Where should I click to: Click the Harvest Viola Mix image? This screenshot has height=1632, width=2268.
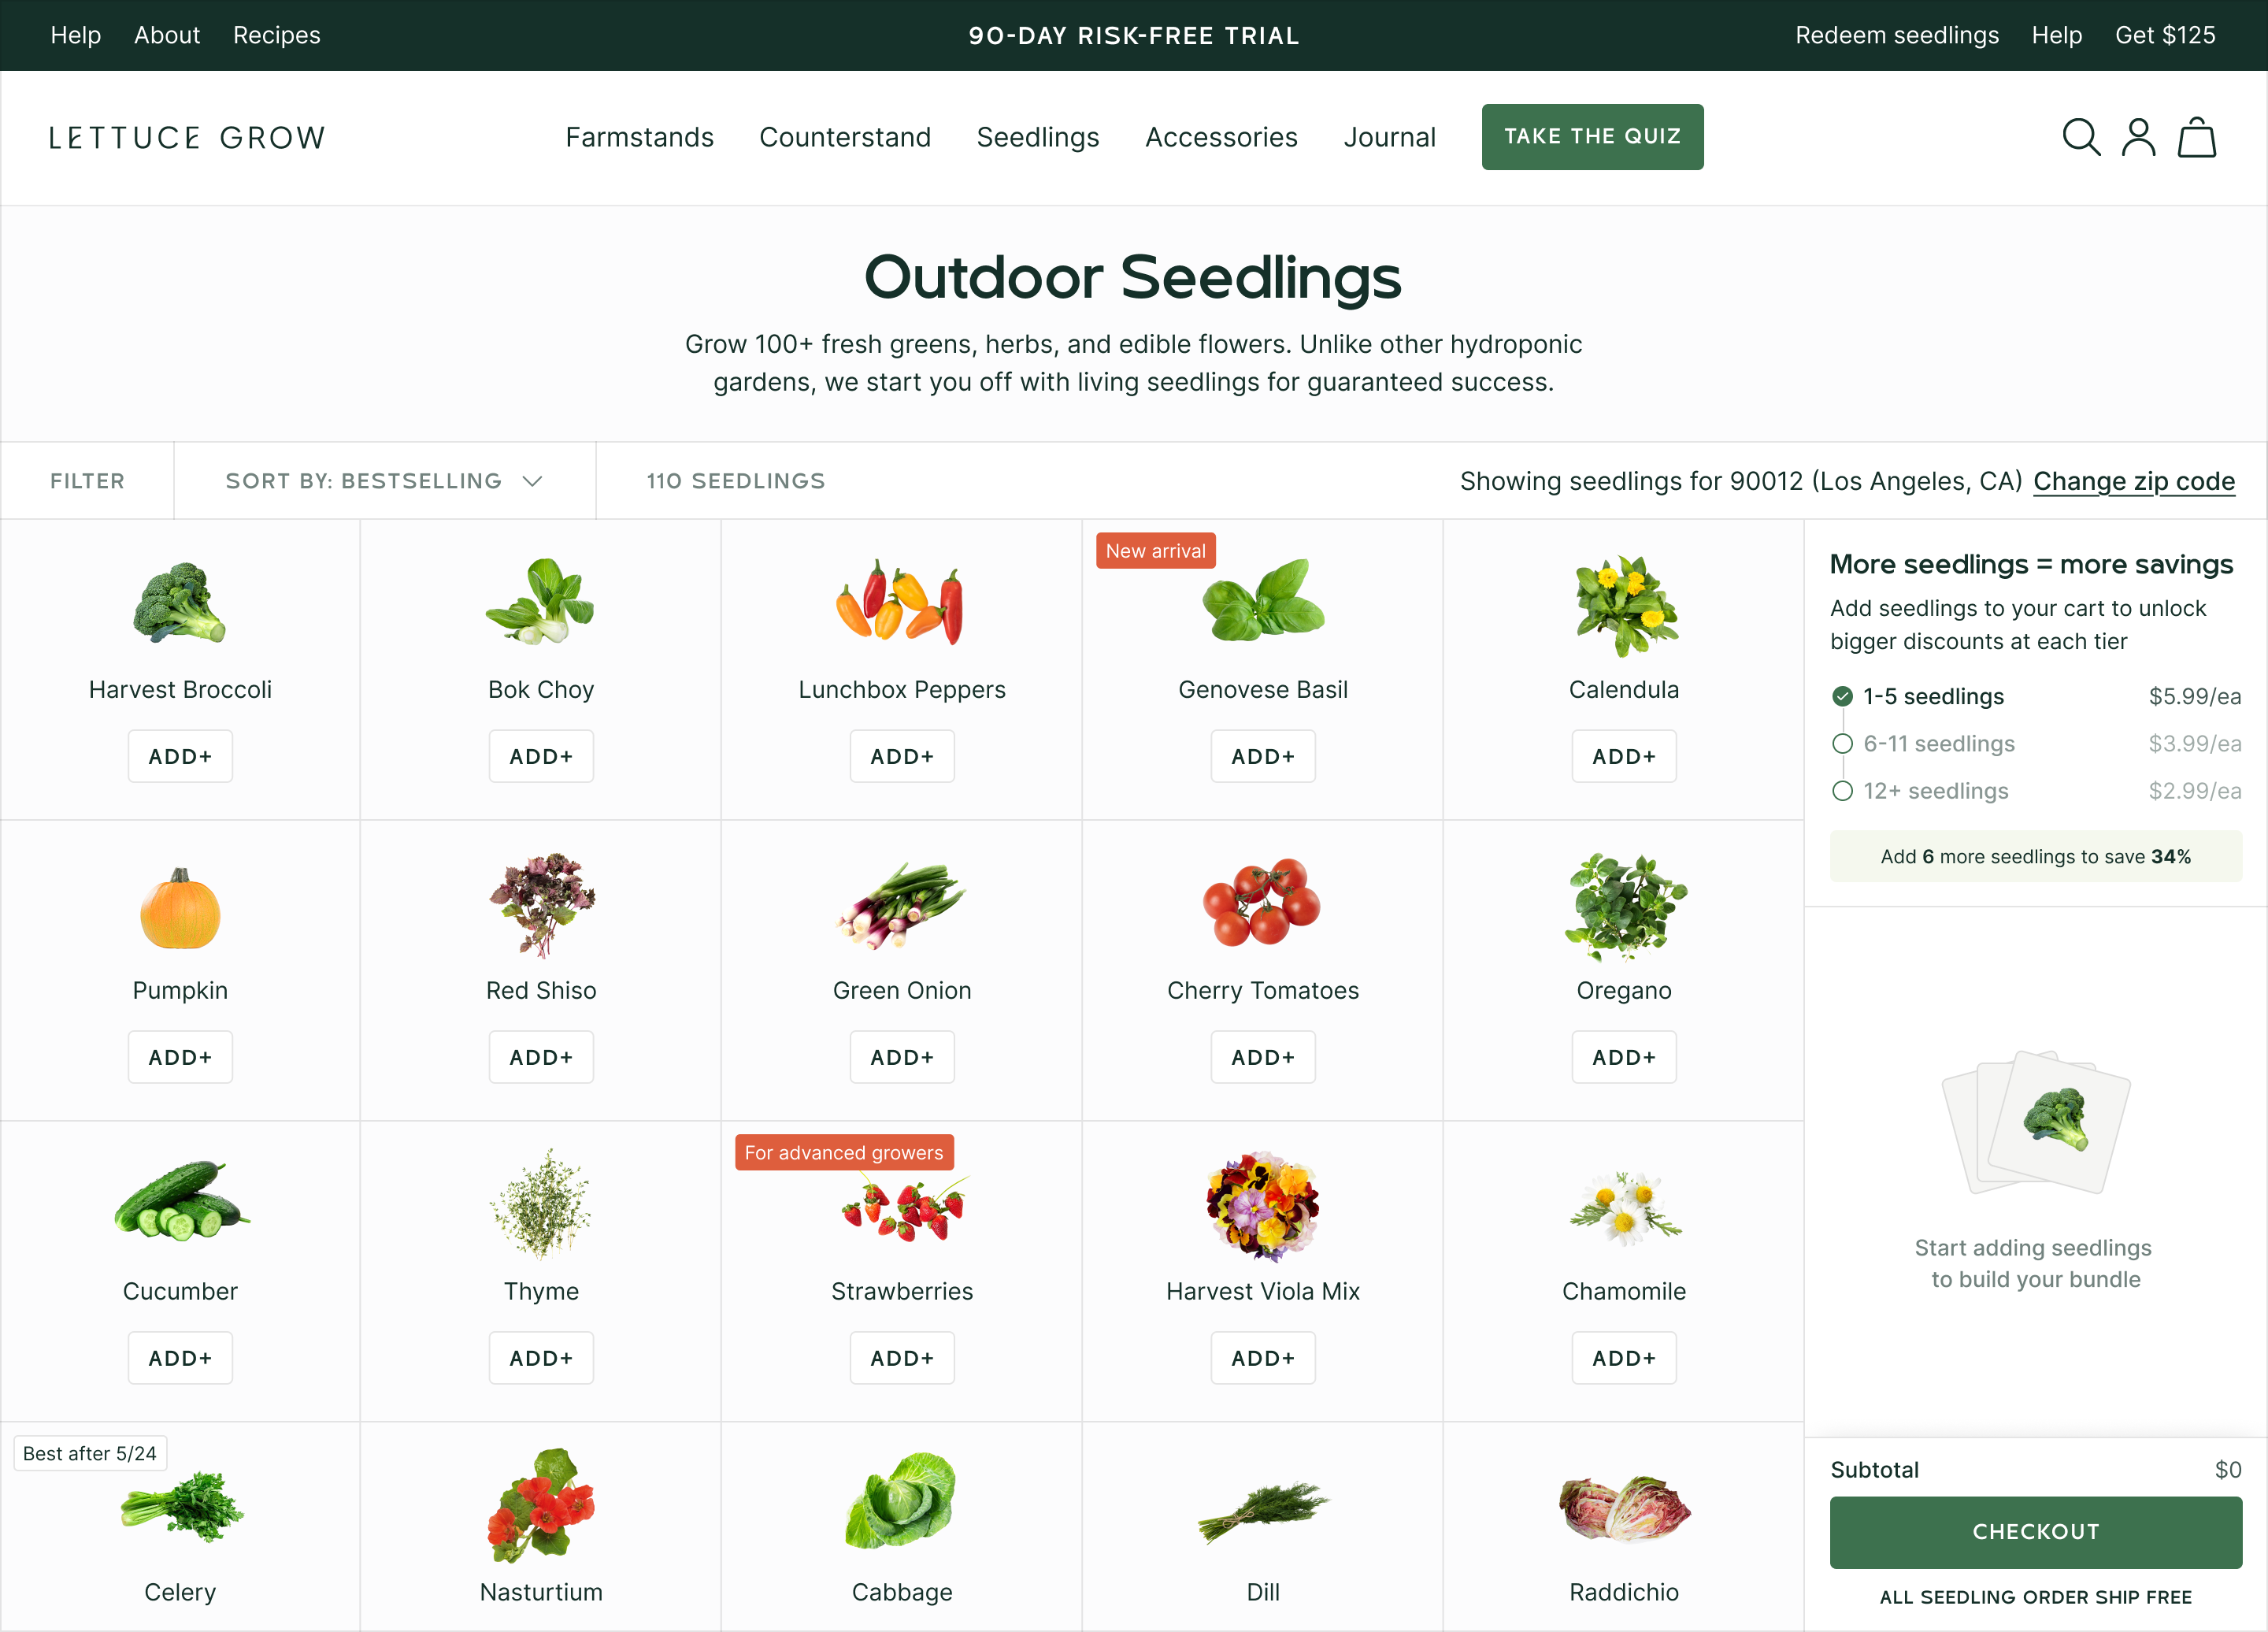click(1263, 1206)
